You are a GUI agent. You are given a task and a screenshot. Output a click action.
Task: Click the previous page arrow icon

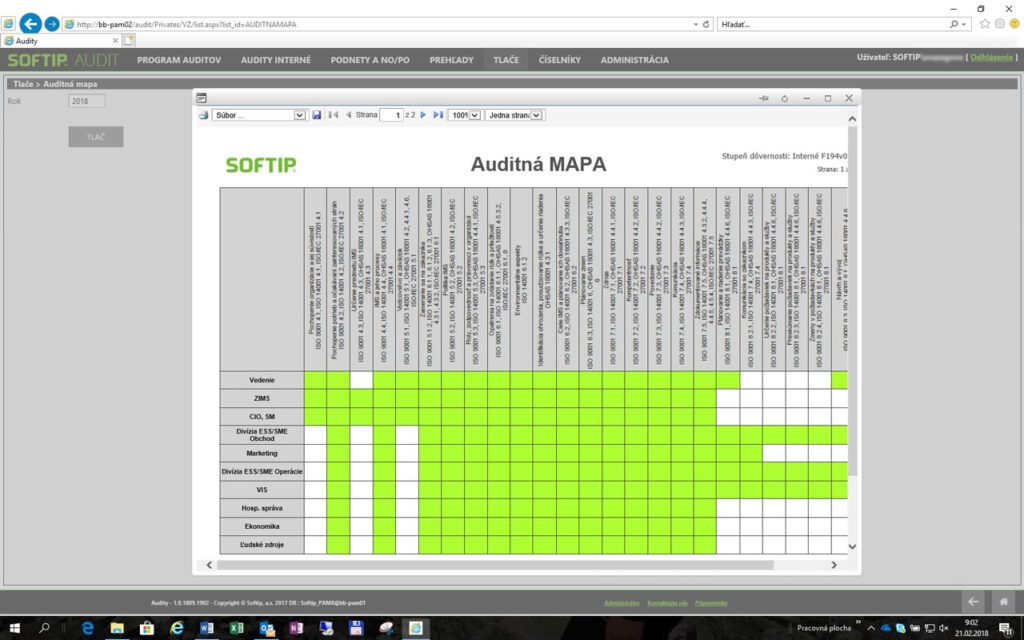pyautogui.click(x=348, y=114)
